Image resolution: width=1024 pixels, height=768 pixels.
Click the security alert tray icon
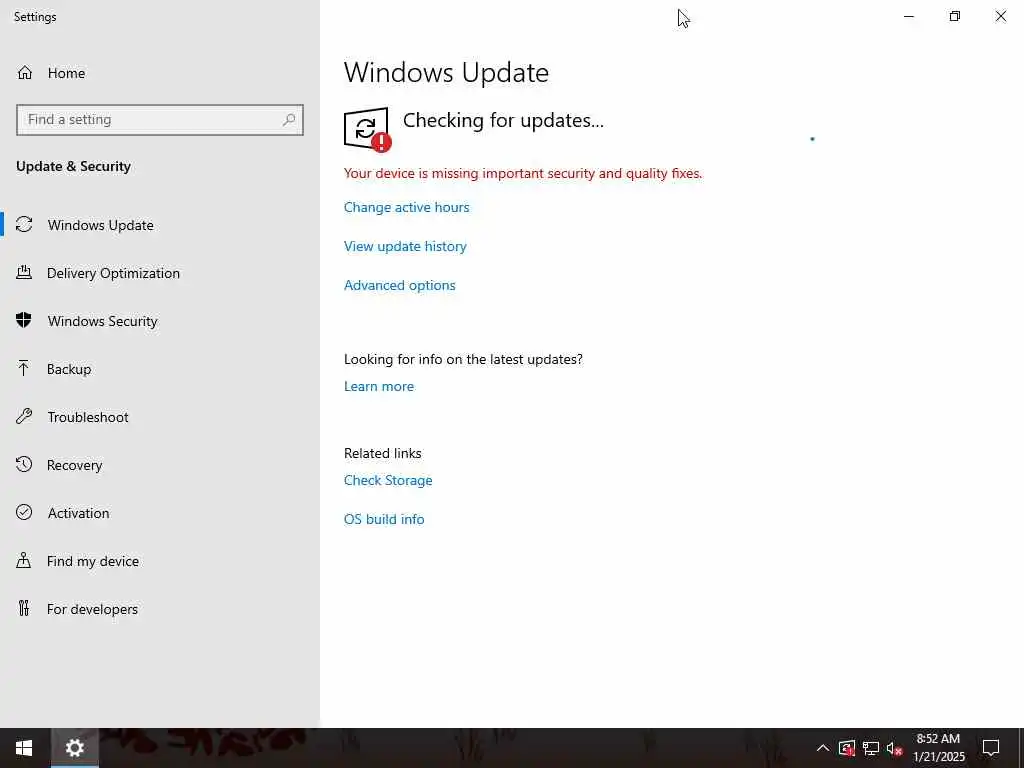(847, 748)
